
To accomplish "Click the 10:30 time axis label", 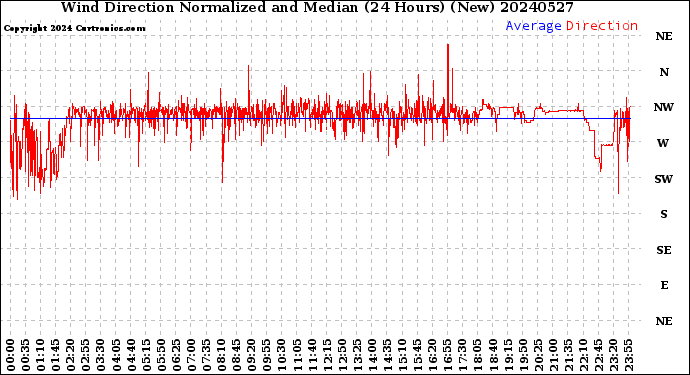I will pyautogui.click(x=282, y=355).
